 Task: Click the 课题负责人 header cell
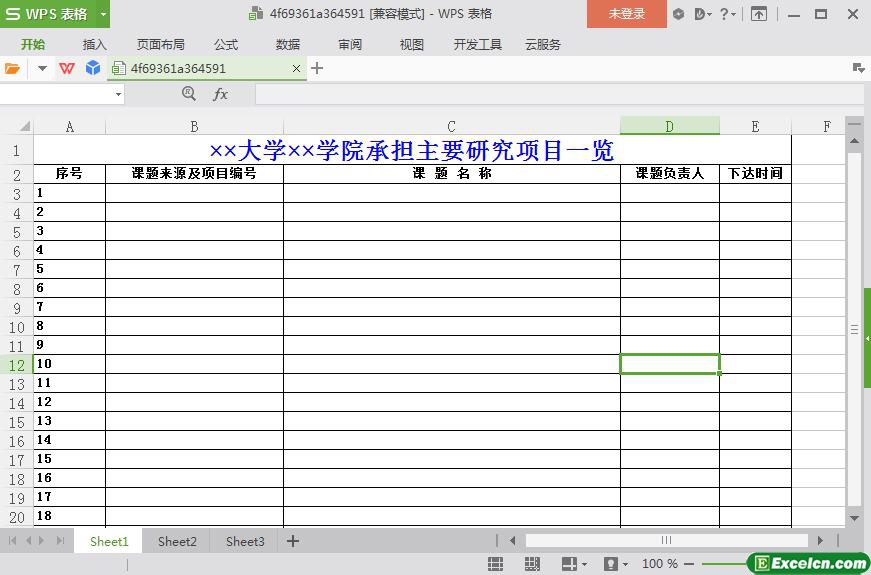click(670, 174)
